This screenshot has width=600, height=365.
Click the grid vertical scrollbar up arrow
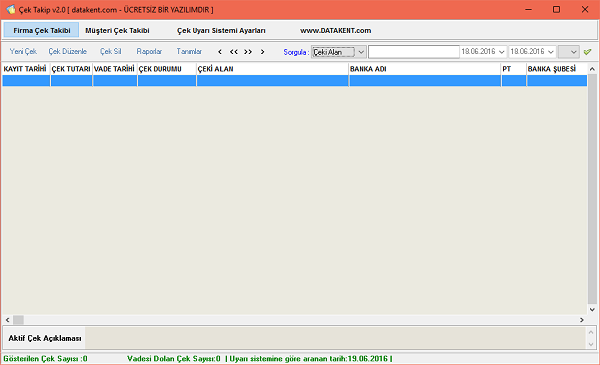tap(592, 69)
